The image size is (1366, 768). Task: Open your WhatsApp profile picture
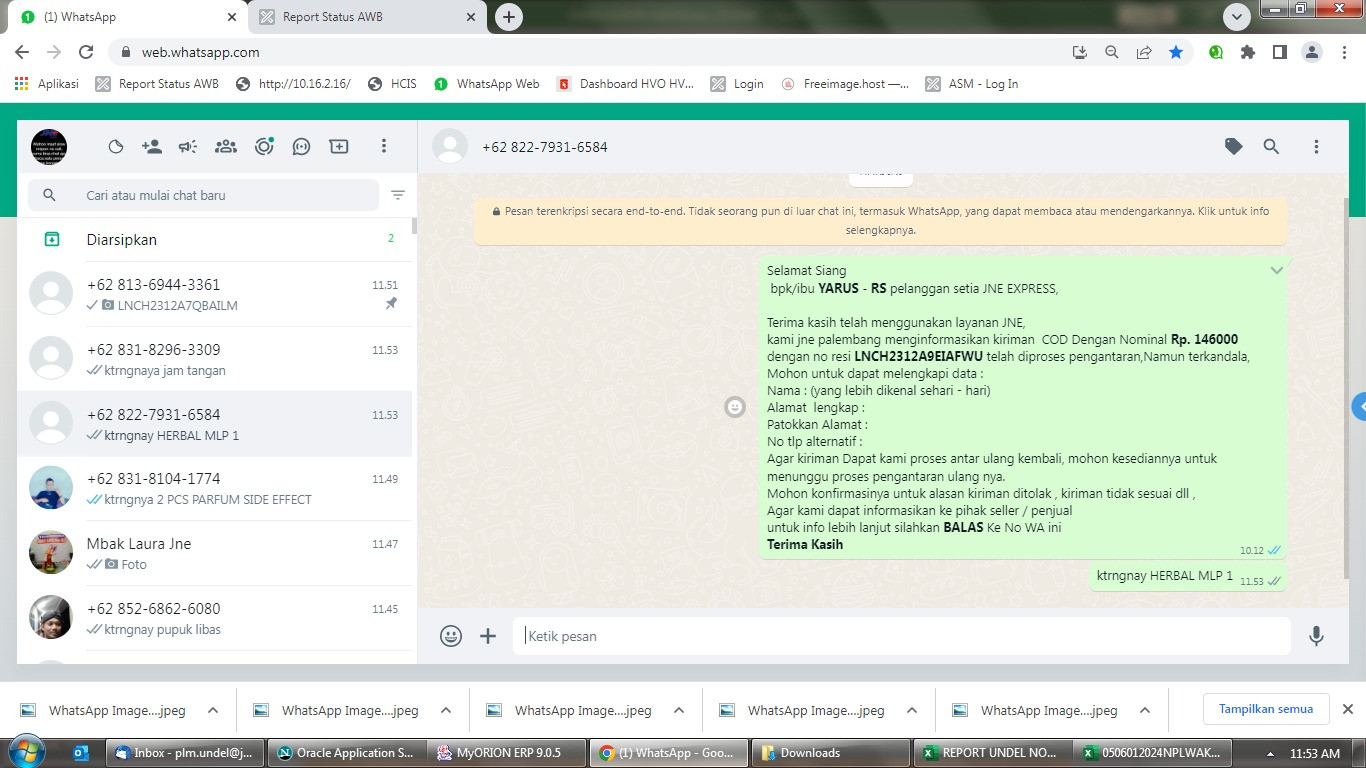pyautogui.click(x=49, y=147)
